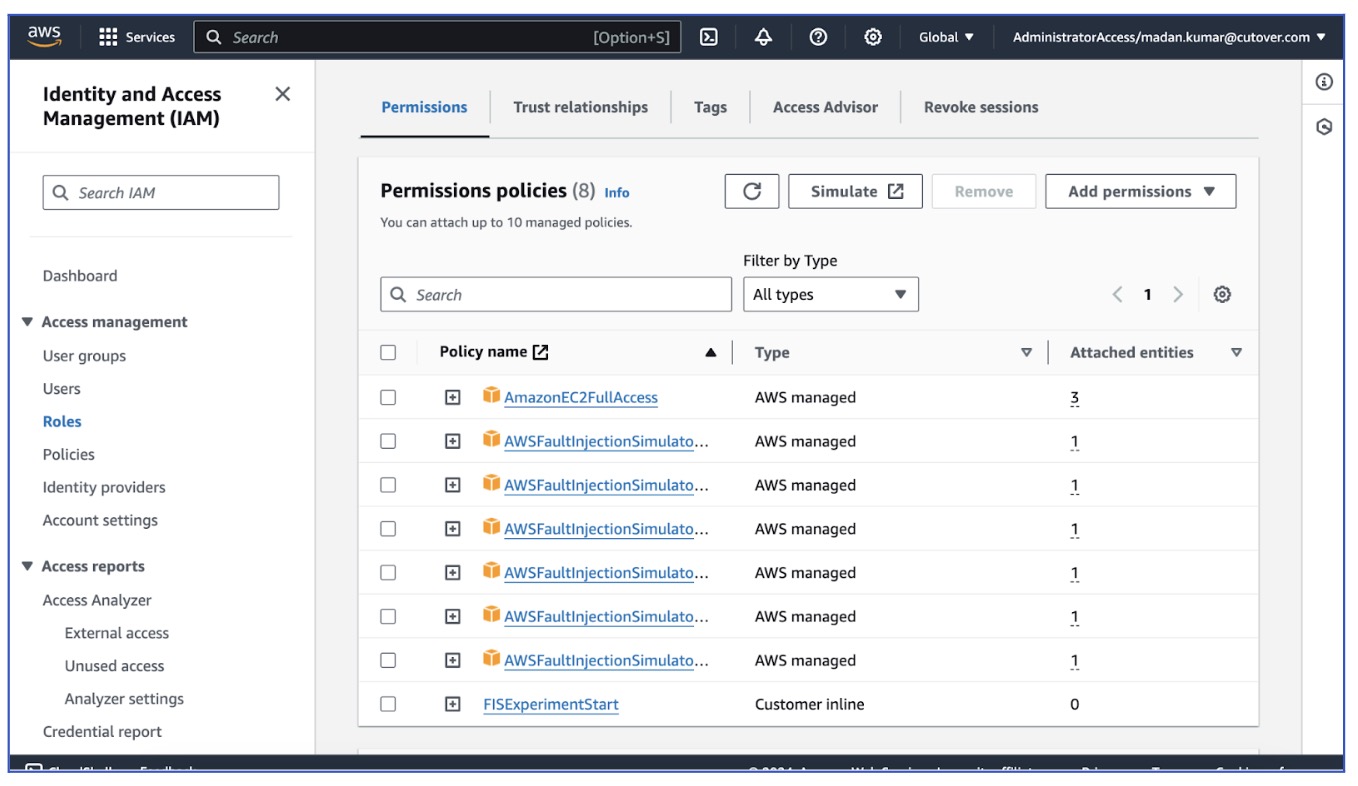The width and height of the screenshot is (1358, 786).
Task: Open the notifications bell
Action: (x=763, y=37)
